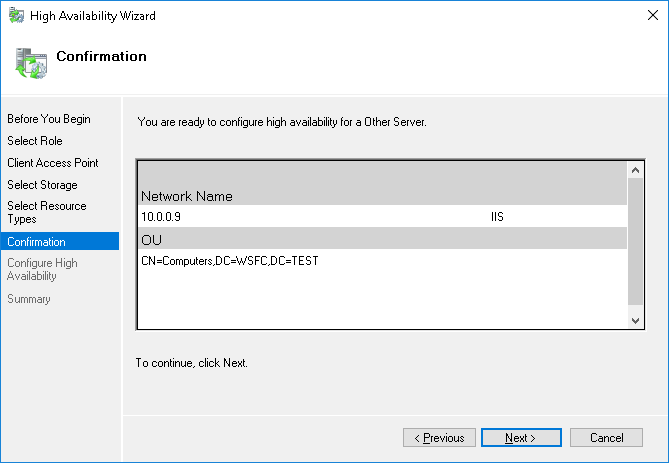Click the Confirmation header server icon
The height and width of the screenshot is (463, 669).
coord(30,62)
